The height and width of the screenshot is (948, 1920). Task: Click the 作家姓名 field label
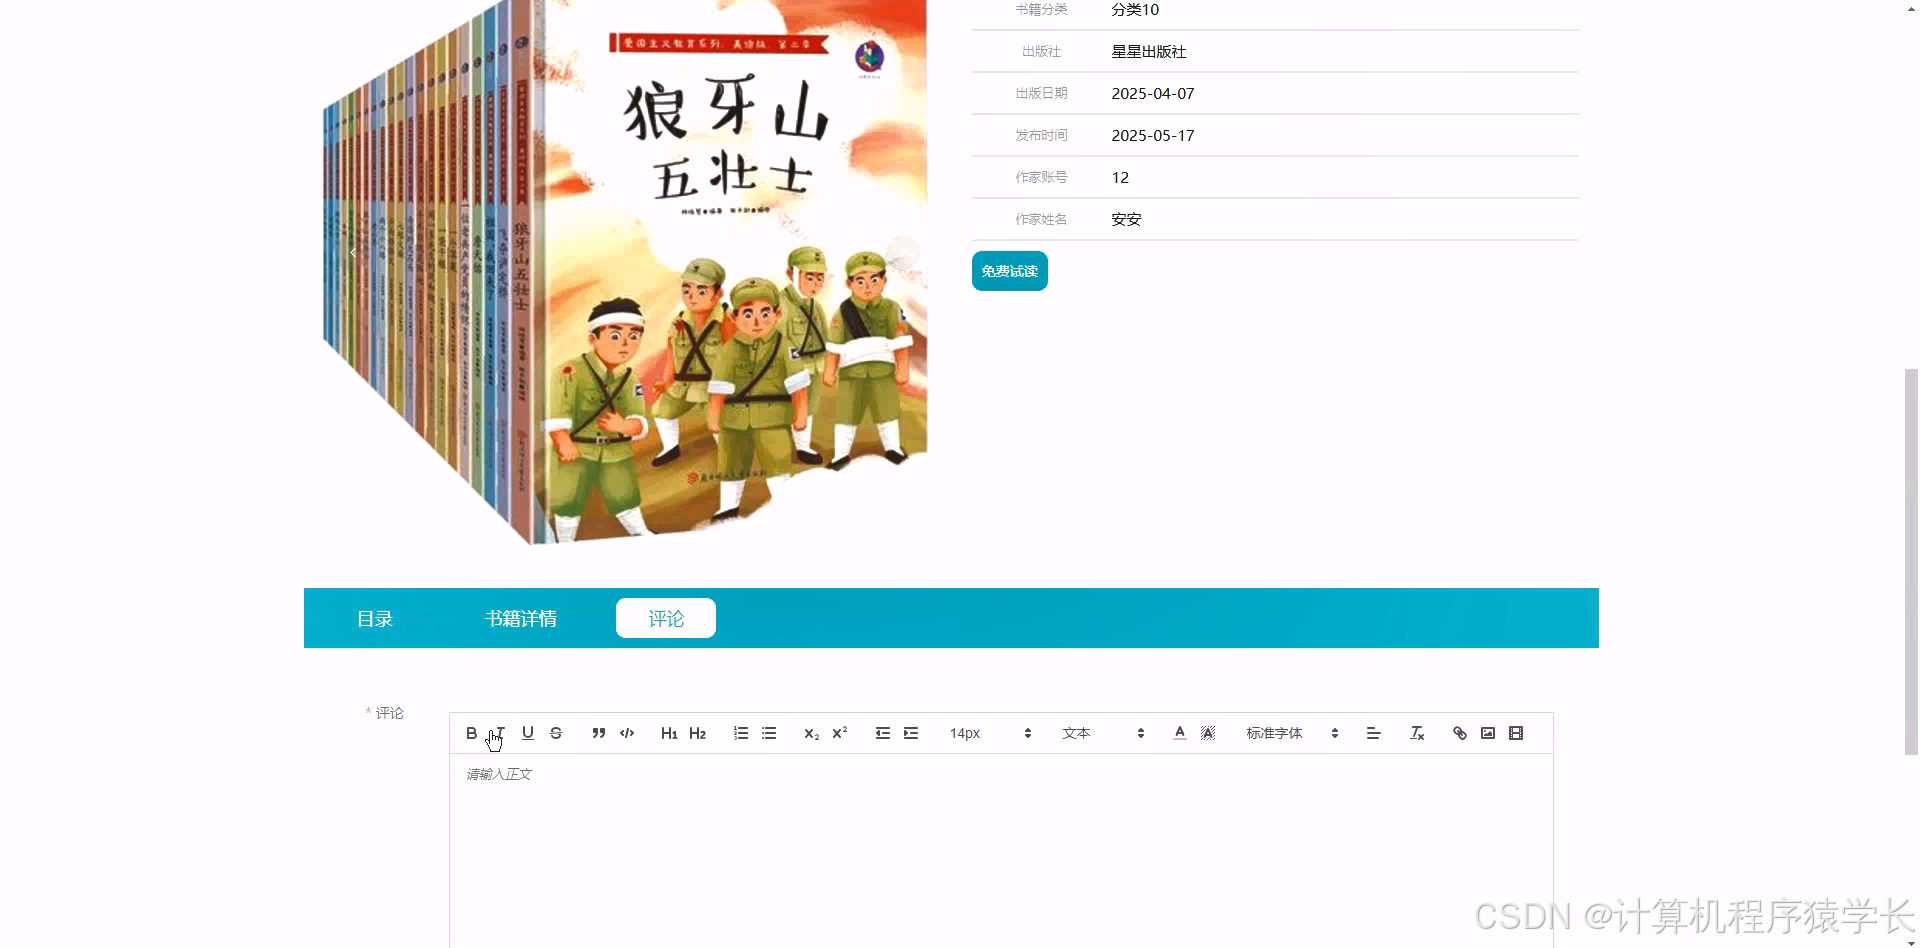pos(1041,219)
